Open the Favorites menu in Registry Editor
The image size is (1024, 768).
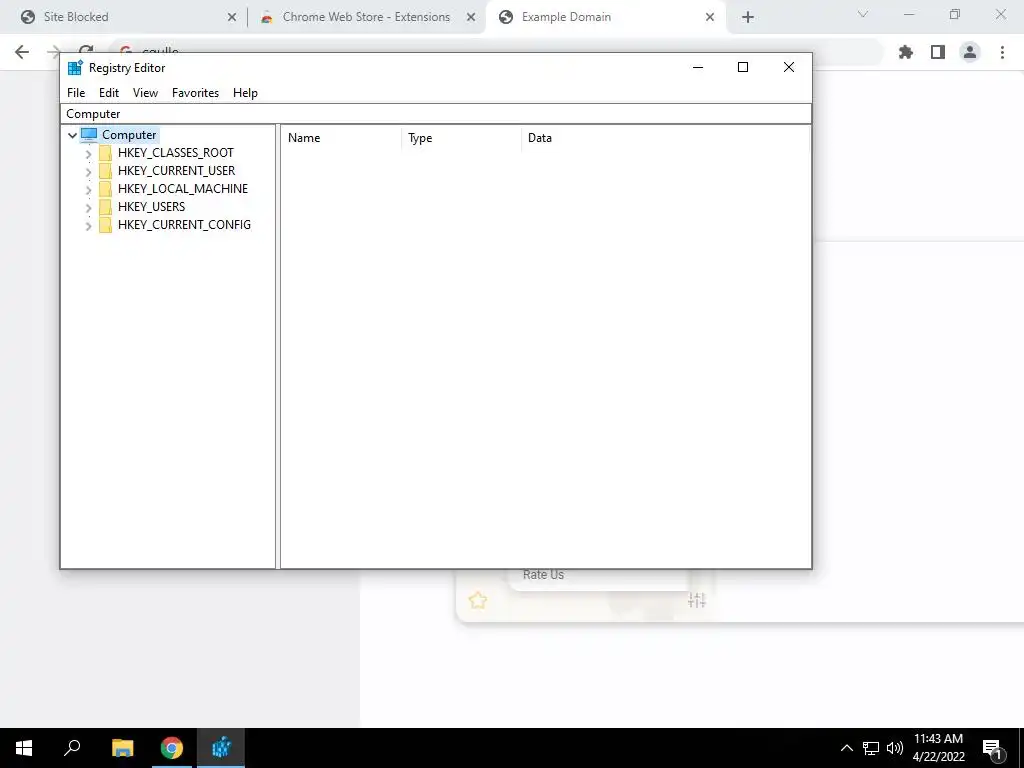click(x=195, y=93)
